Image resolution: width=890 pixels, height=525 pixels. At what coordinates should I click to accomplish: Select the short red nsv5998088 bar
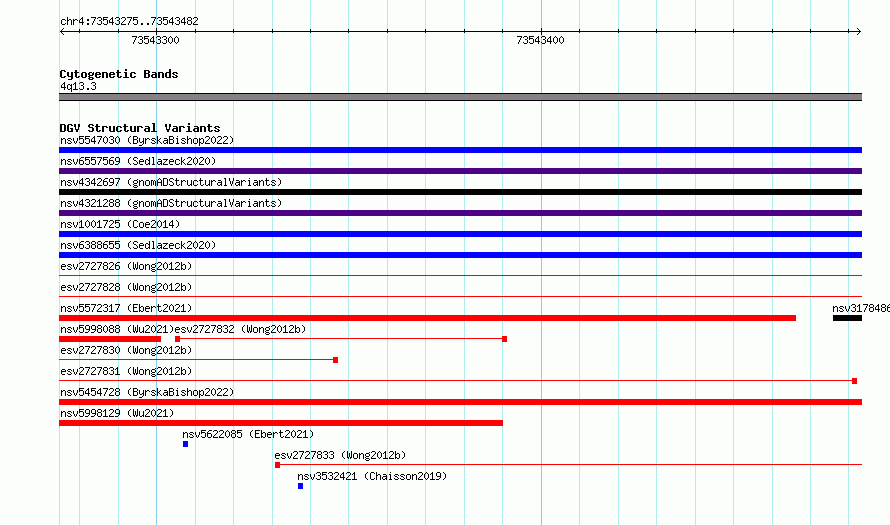point(110,339)
